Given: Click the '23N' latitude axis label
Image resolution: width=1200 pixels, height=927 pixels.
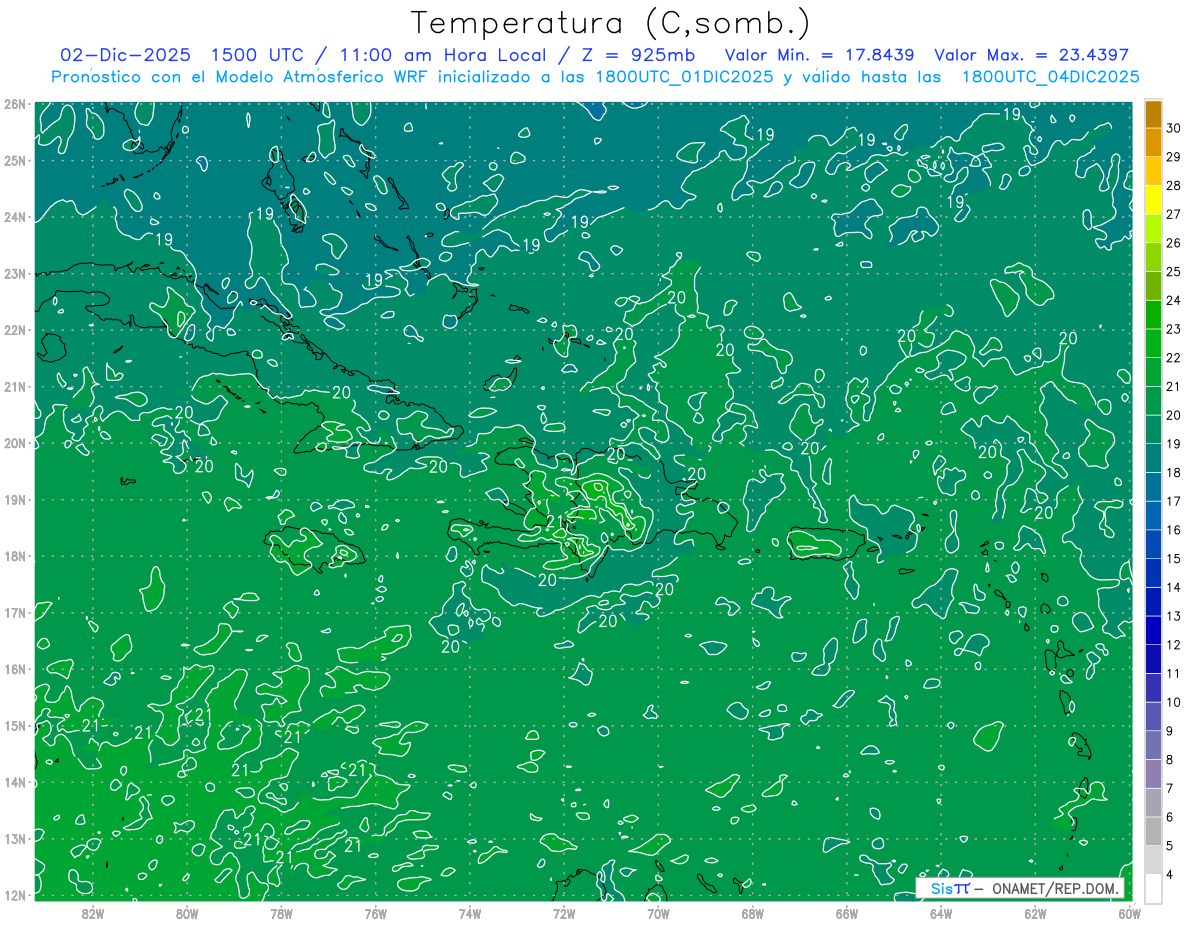Looking at the screenshot, I should 15,274.
